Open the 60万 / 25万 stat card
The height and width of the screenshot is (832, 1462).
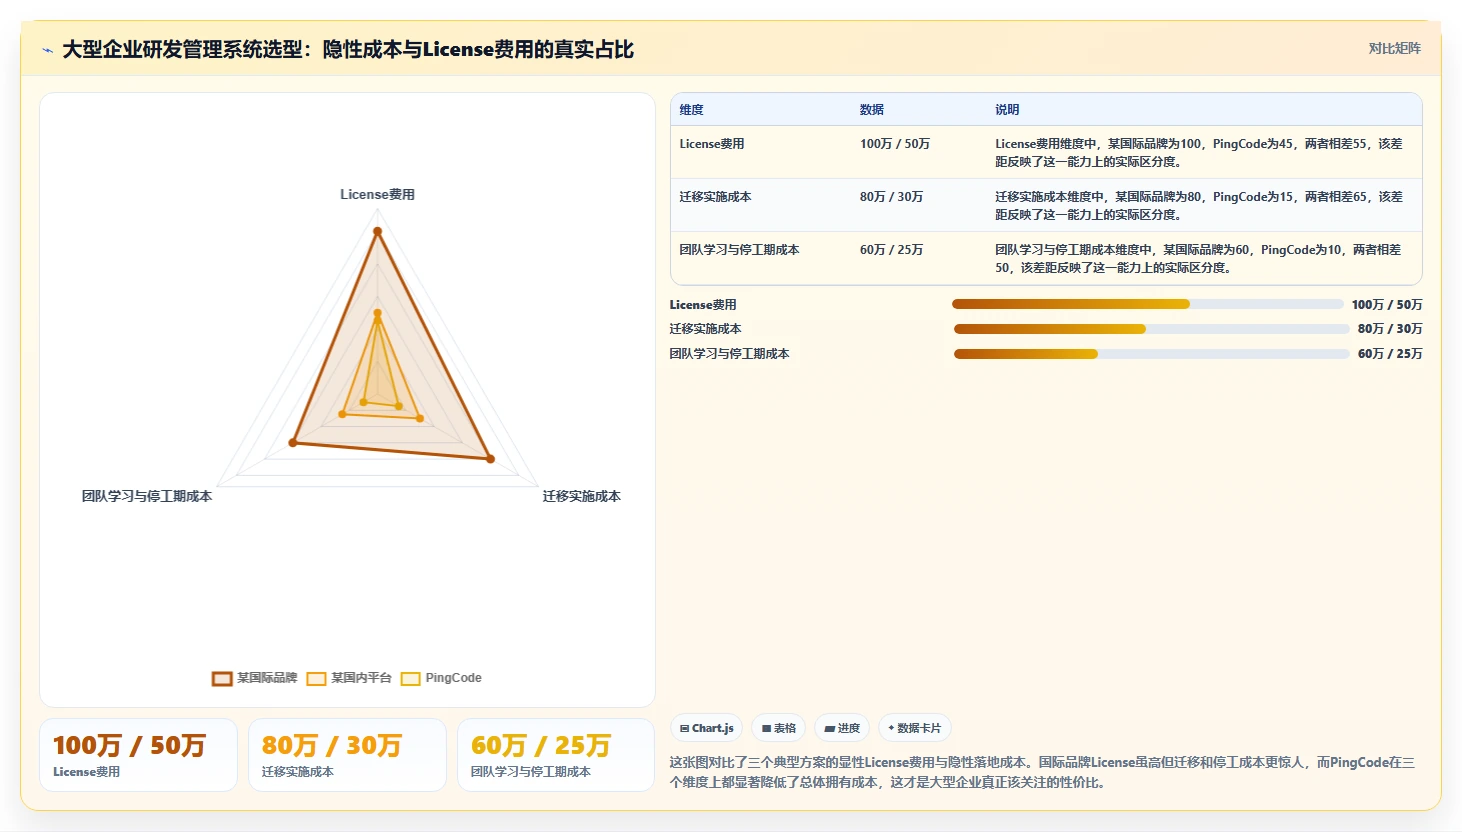556,755
